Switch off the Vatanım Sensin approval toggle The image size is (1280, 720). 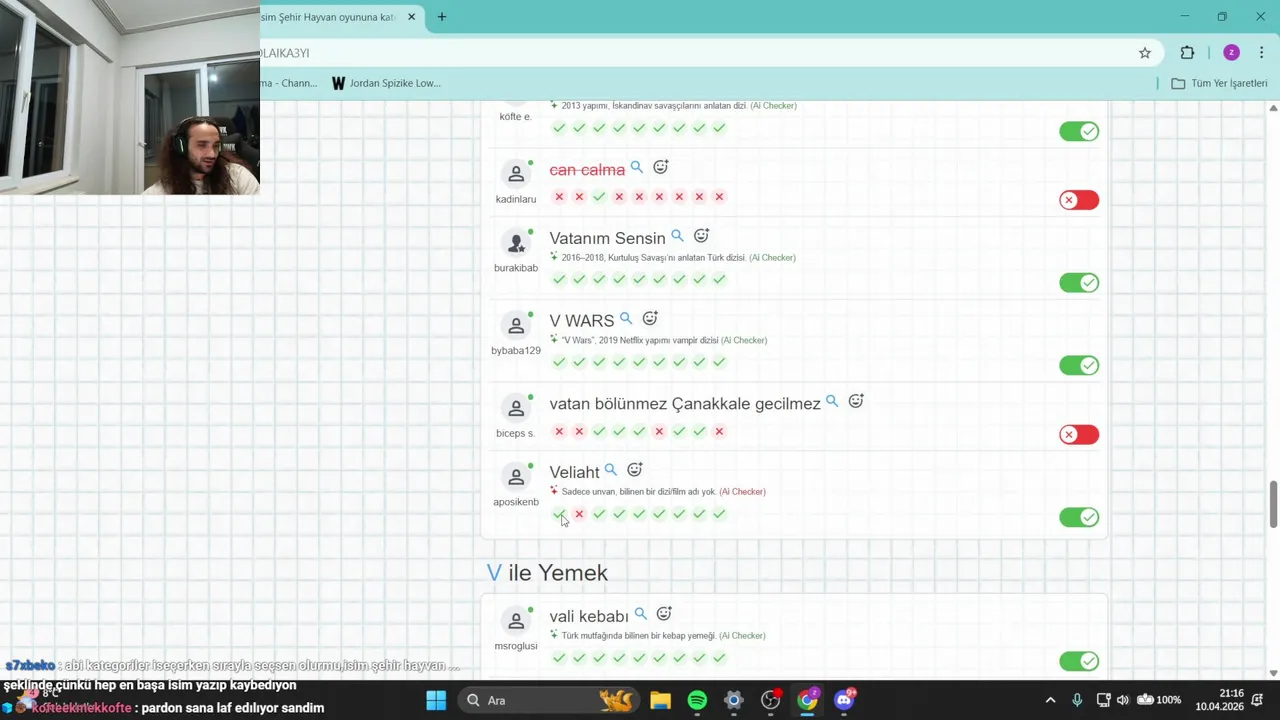pos(1079,283)
